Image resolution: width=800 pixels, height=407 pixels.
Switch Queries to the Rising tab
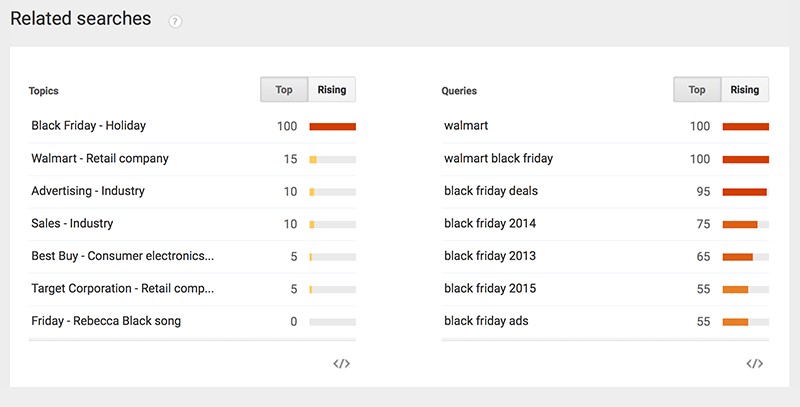[745, 90]
